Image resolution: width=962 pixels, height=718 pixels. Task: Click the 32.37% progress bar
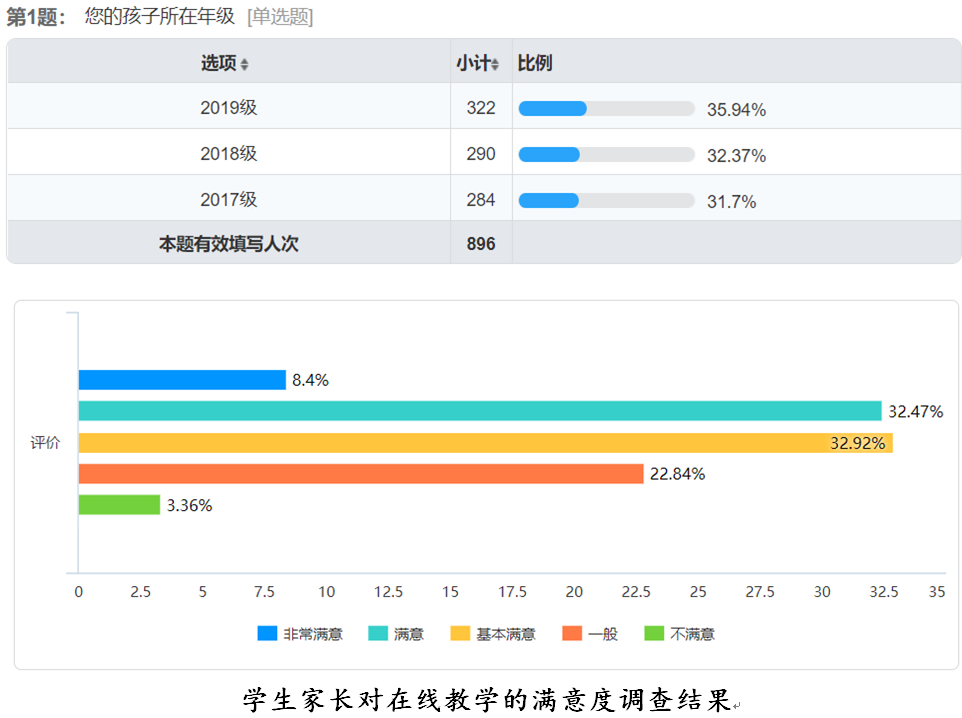pyautogui.click(x=606, y=155)
